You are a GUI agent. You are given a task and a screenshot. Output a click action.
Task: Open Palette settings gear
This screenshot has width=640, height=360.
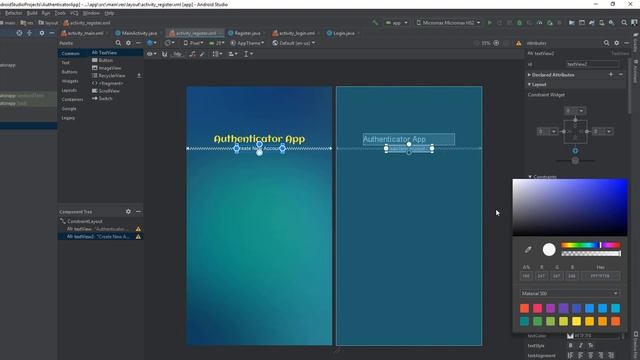128,43
